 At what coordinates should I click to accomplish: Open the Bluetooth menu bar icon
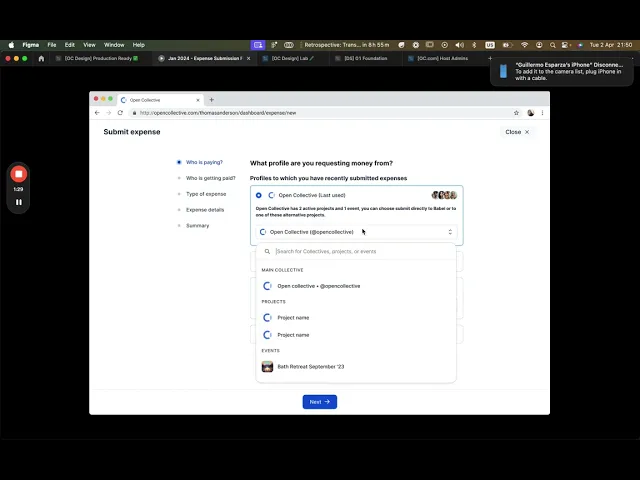[x=474, y=45]
